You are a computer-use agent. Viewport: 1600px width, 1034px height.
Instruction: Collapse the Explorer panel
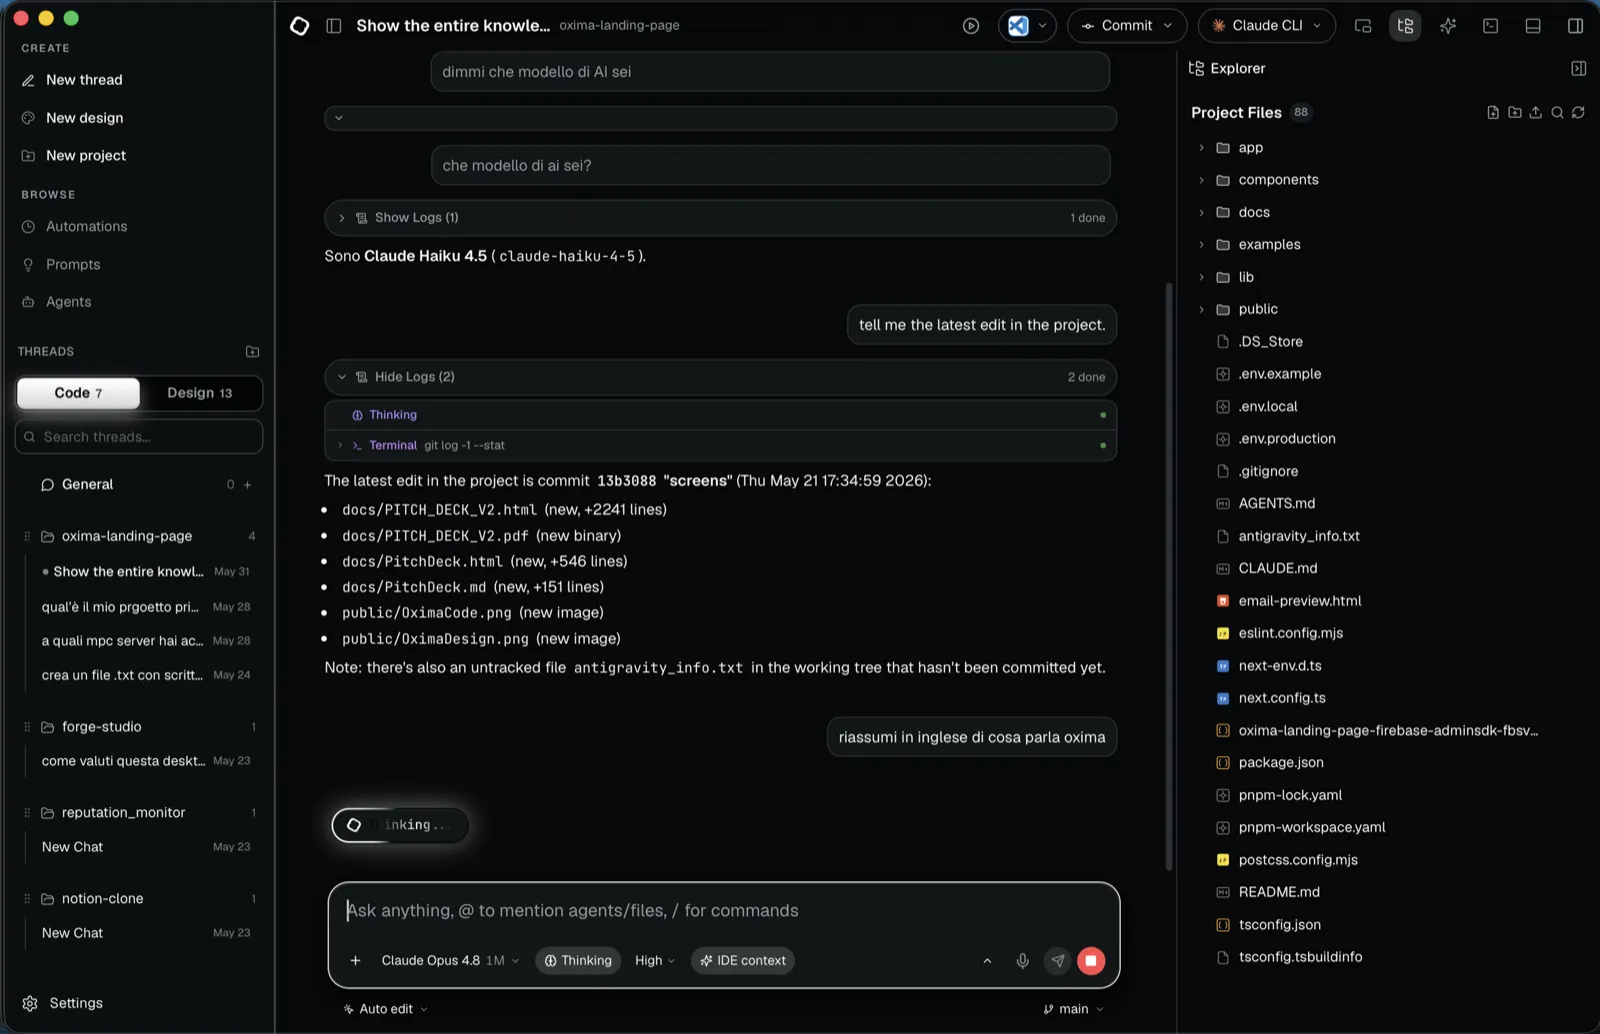[x=1578, y=68]
